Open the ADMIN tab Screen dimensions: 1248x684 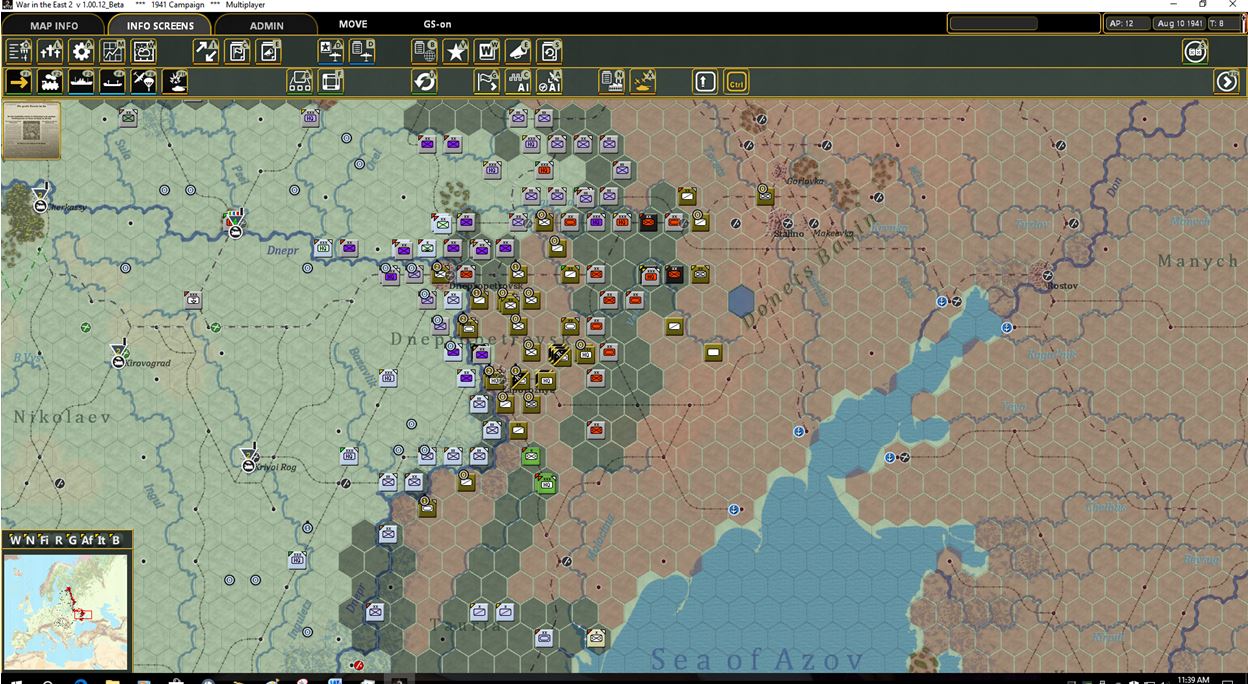tap(266, 25)
